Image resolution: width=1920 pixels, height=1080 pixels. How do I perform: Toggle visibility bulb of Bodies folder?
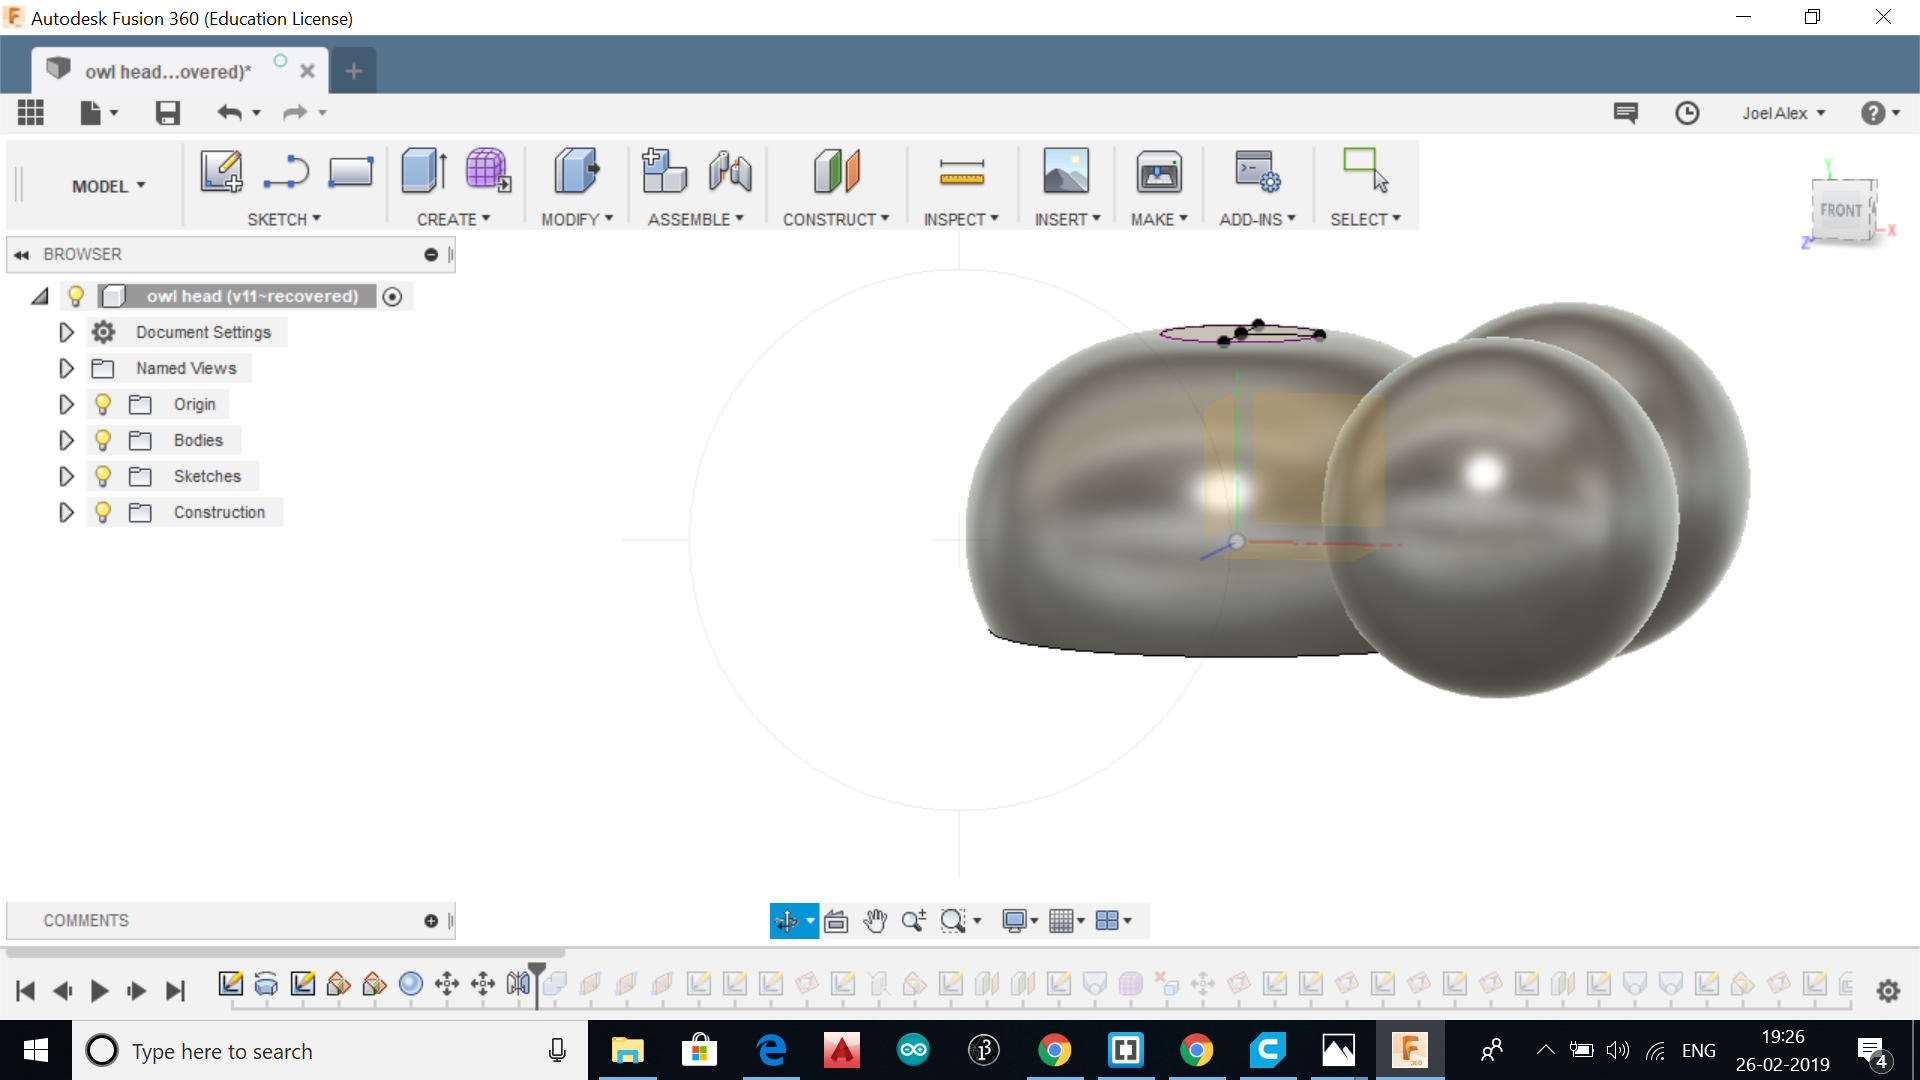click(102, 440)
